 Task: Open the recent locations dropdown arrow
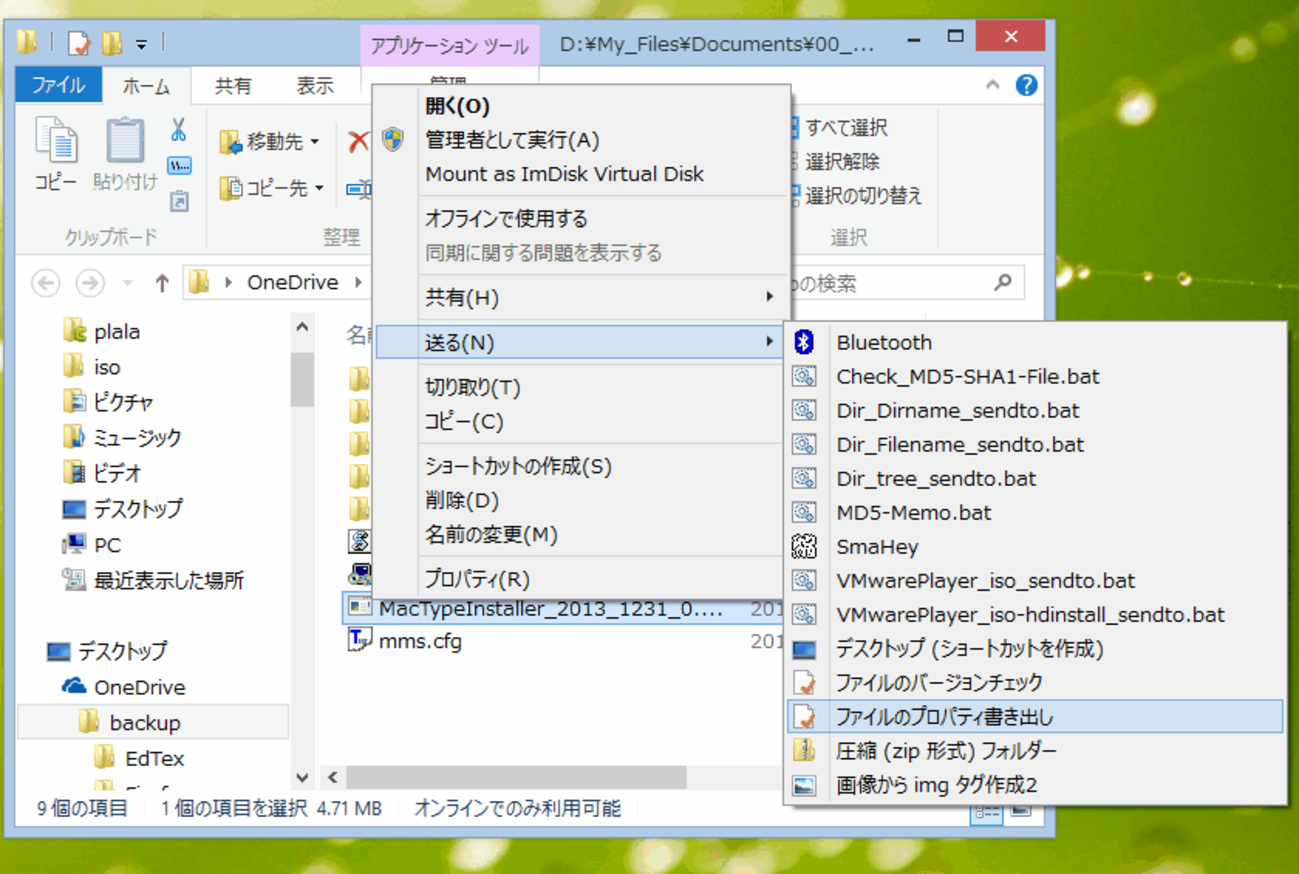(x=127, y=284)
